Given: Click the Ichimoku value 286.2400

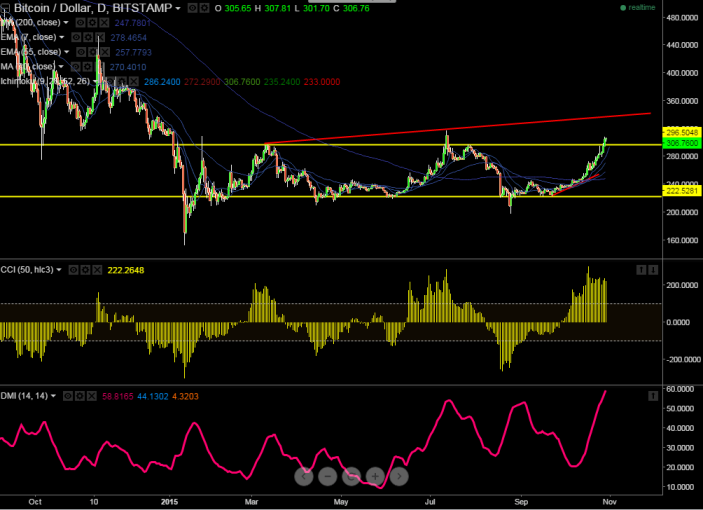Looking at the screenshot, I should [162, 82].
